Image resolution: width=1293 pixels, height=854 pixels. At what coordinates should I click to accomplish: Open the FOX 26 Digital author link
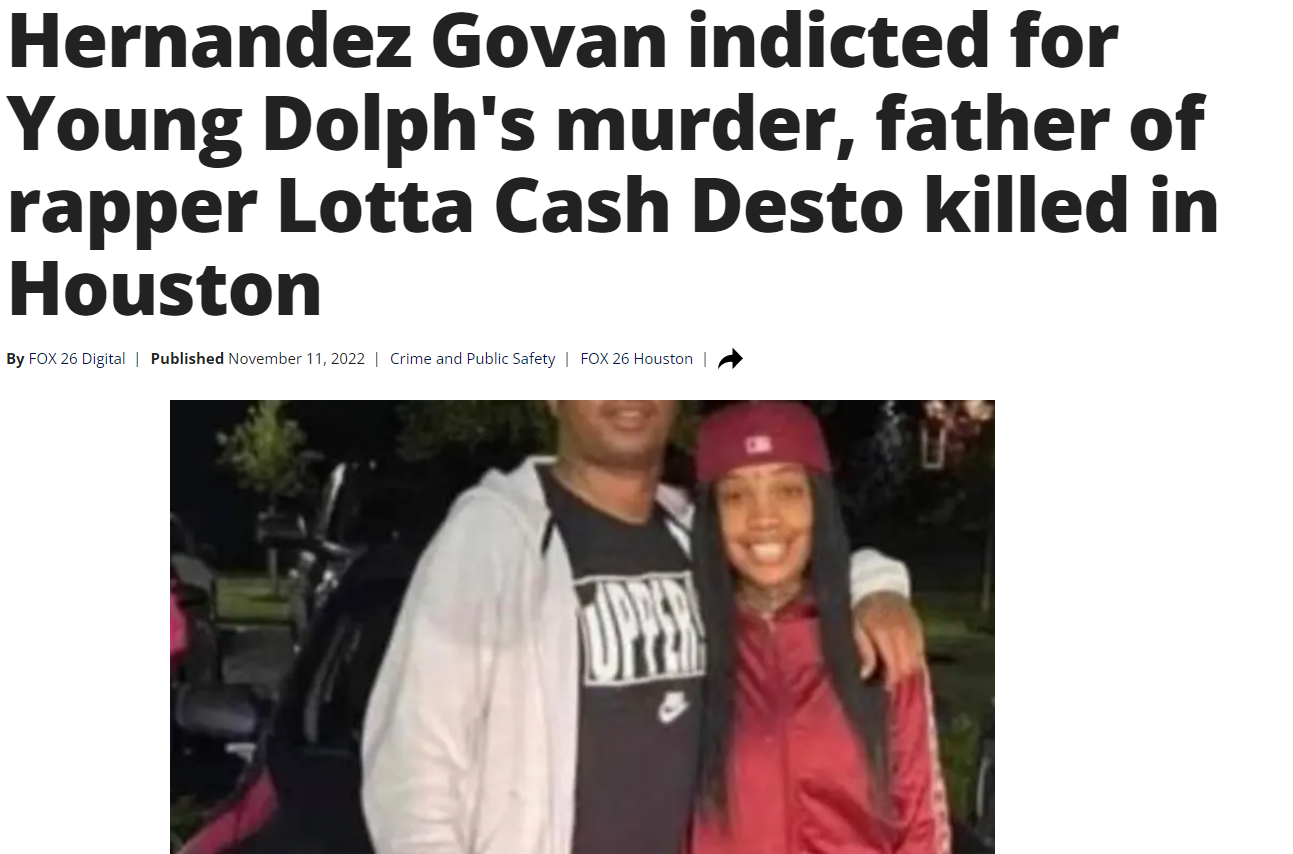click(77, 359)
